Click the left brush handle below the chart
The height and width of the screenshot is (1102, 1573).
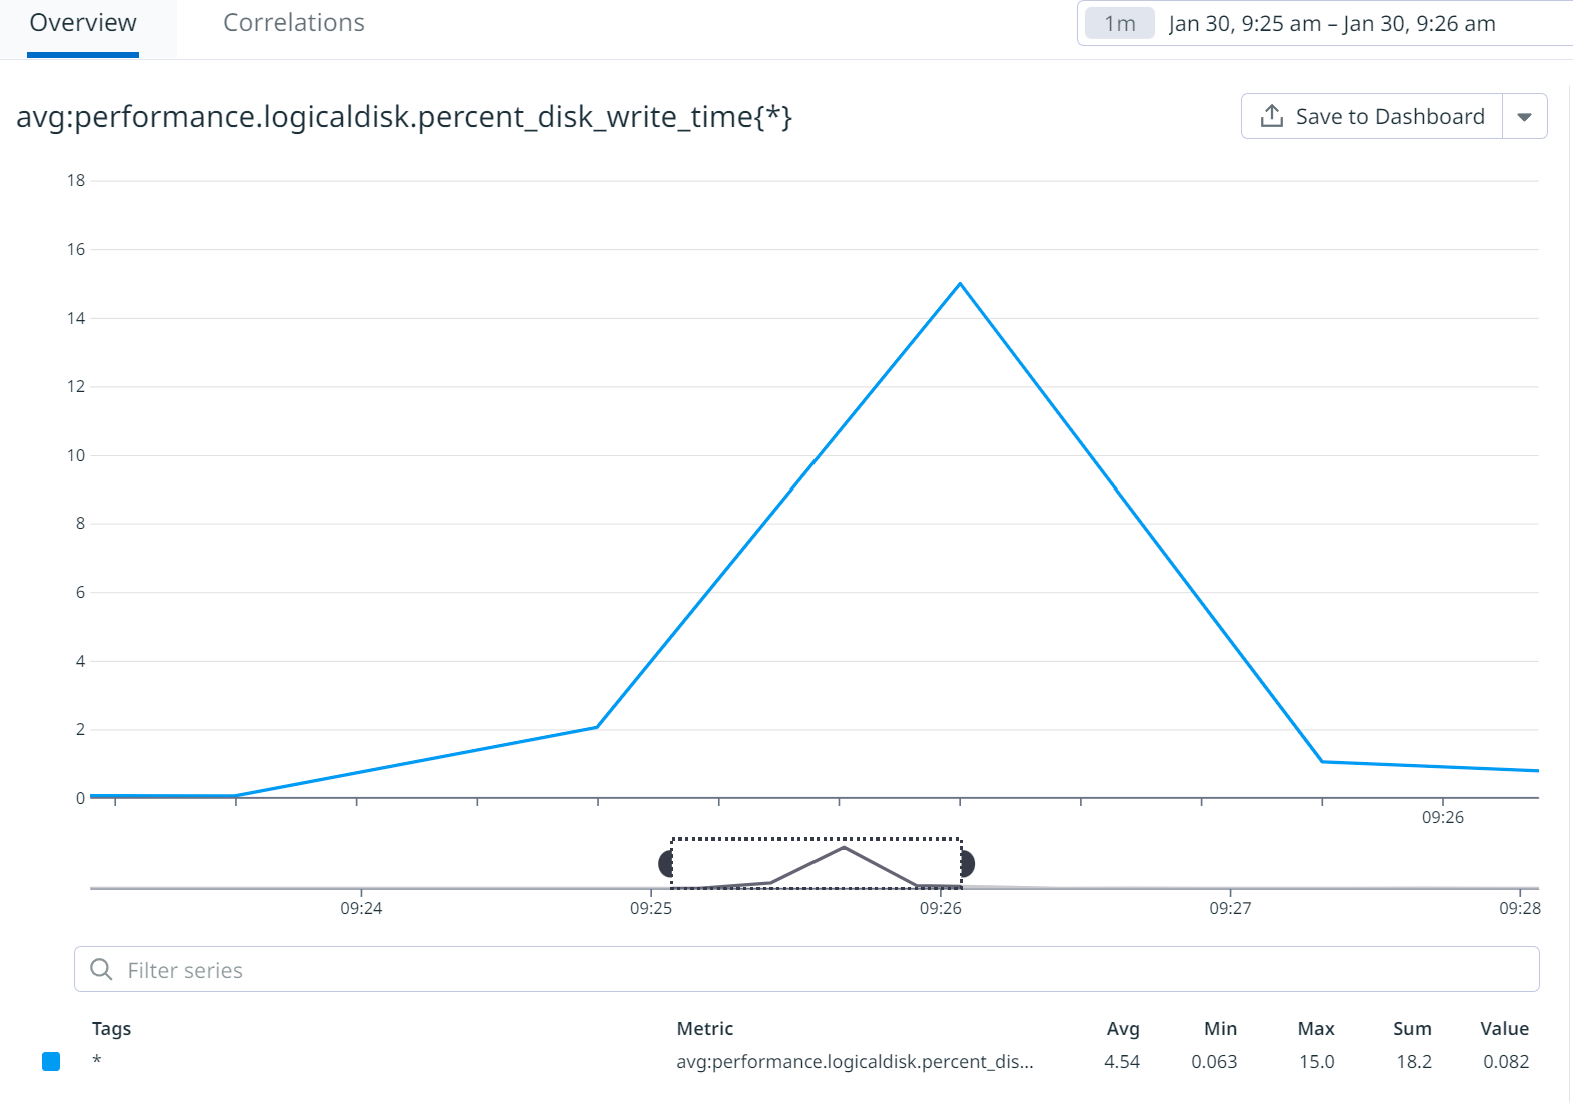coord(666,862)
